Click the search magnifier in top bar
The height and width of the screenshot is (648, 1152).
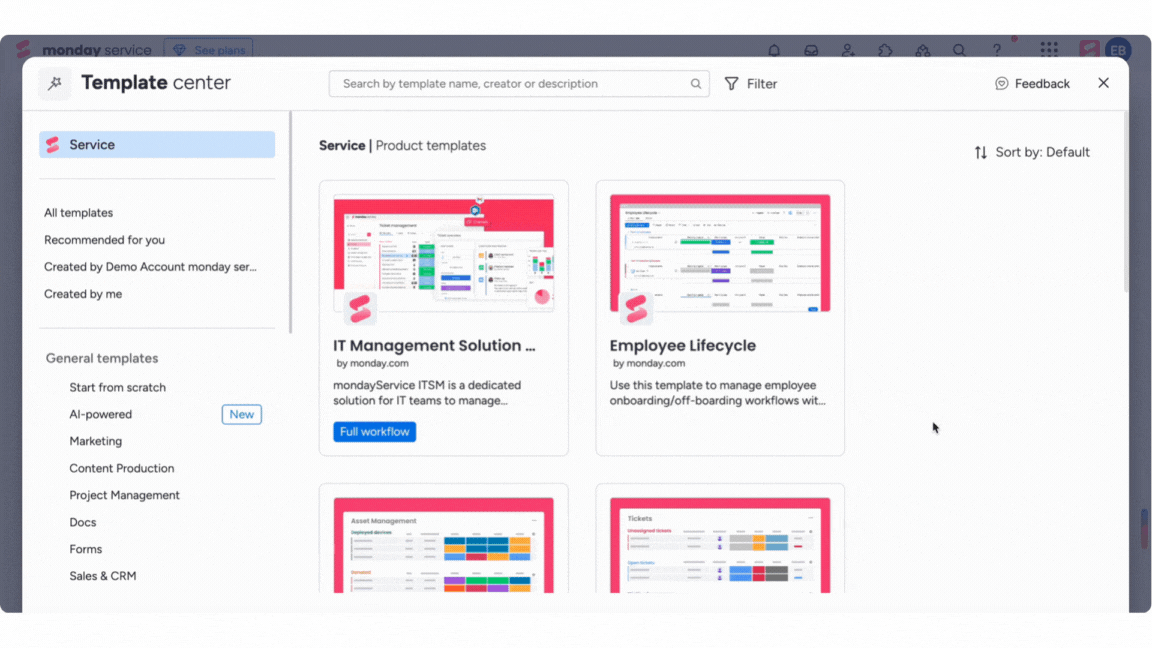pyautogui.click(x=960, y=50)
